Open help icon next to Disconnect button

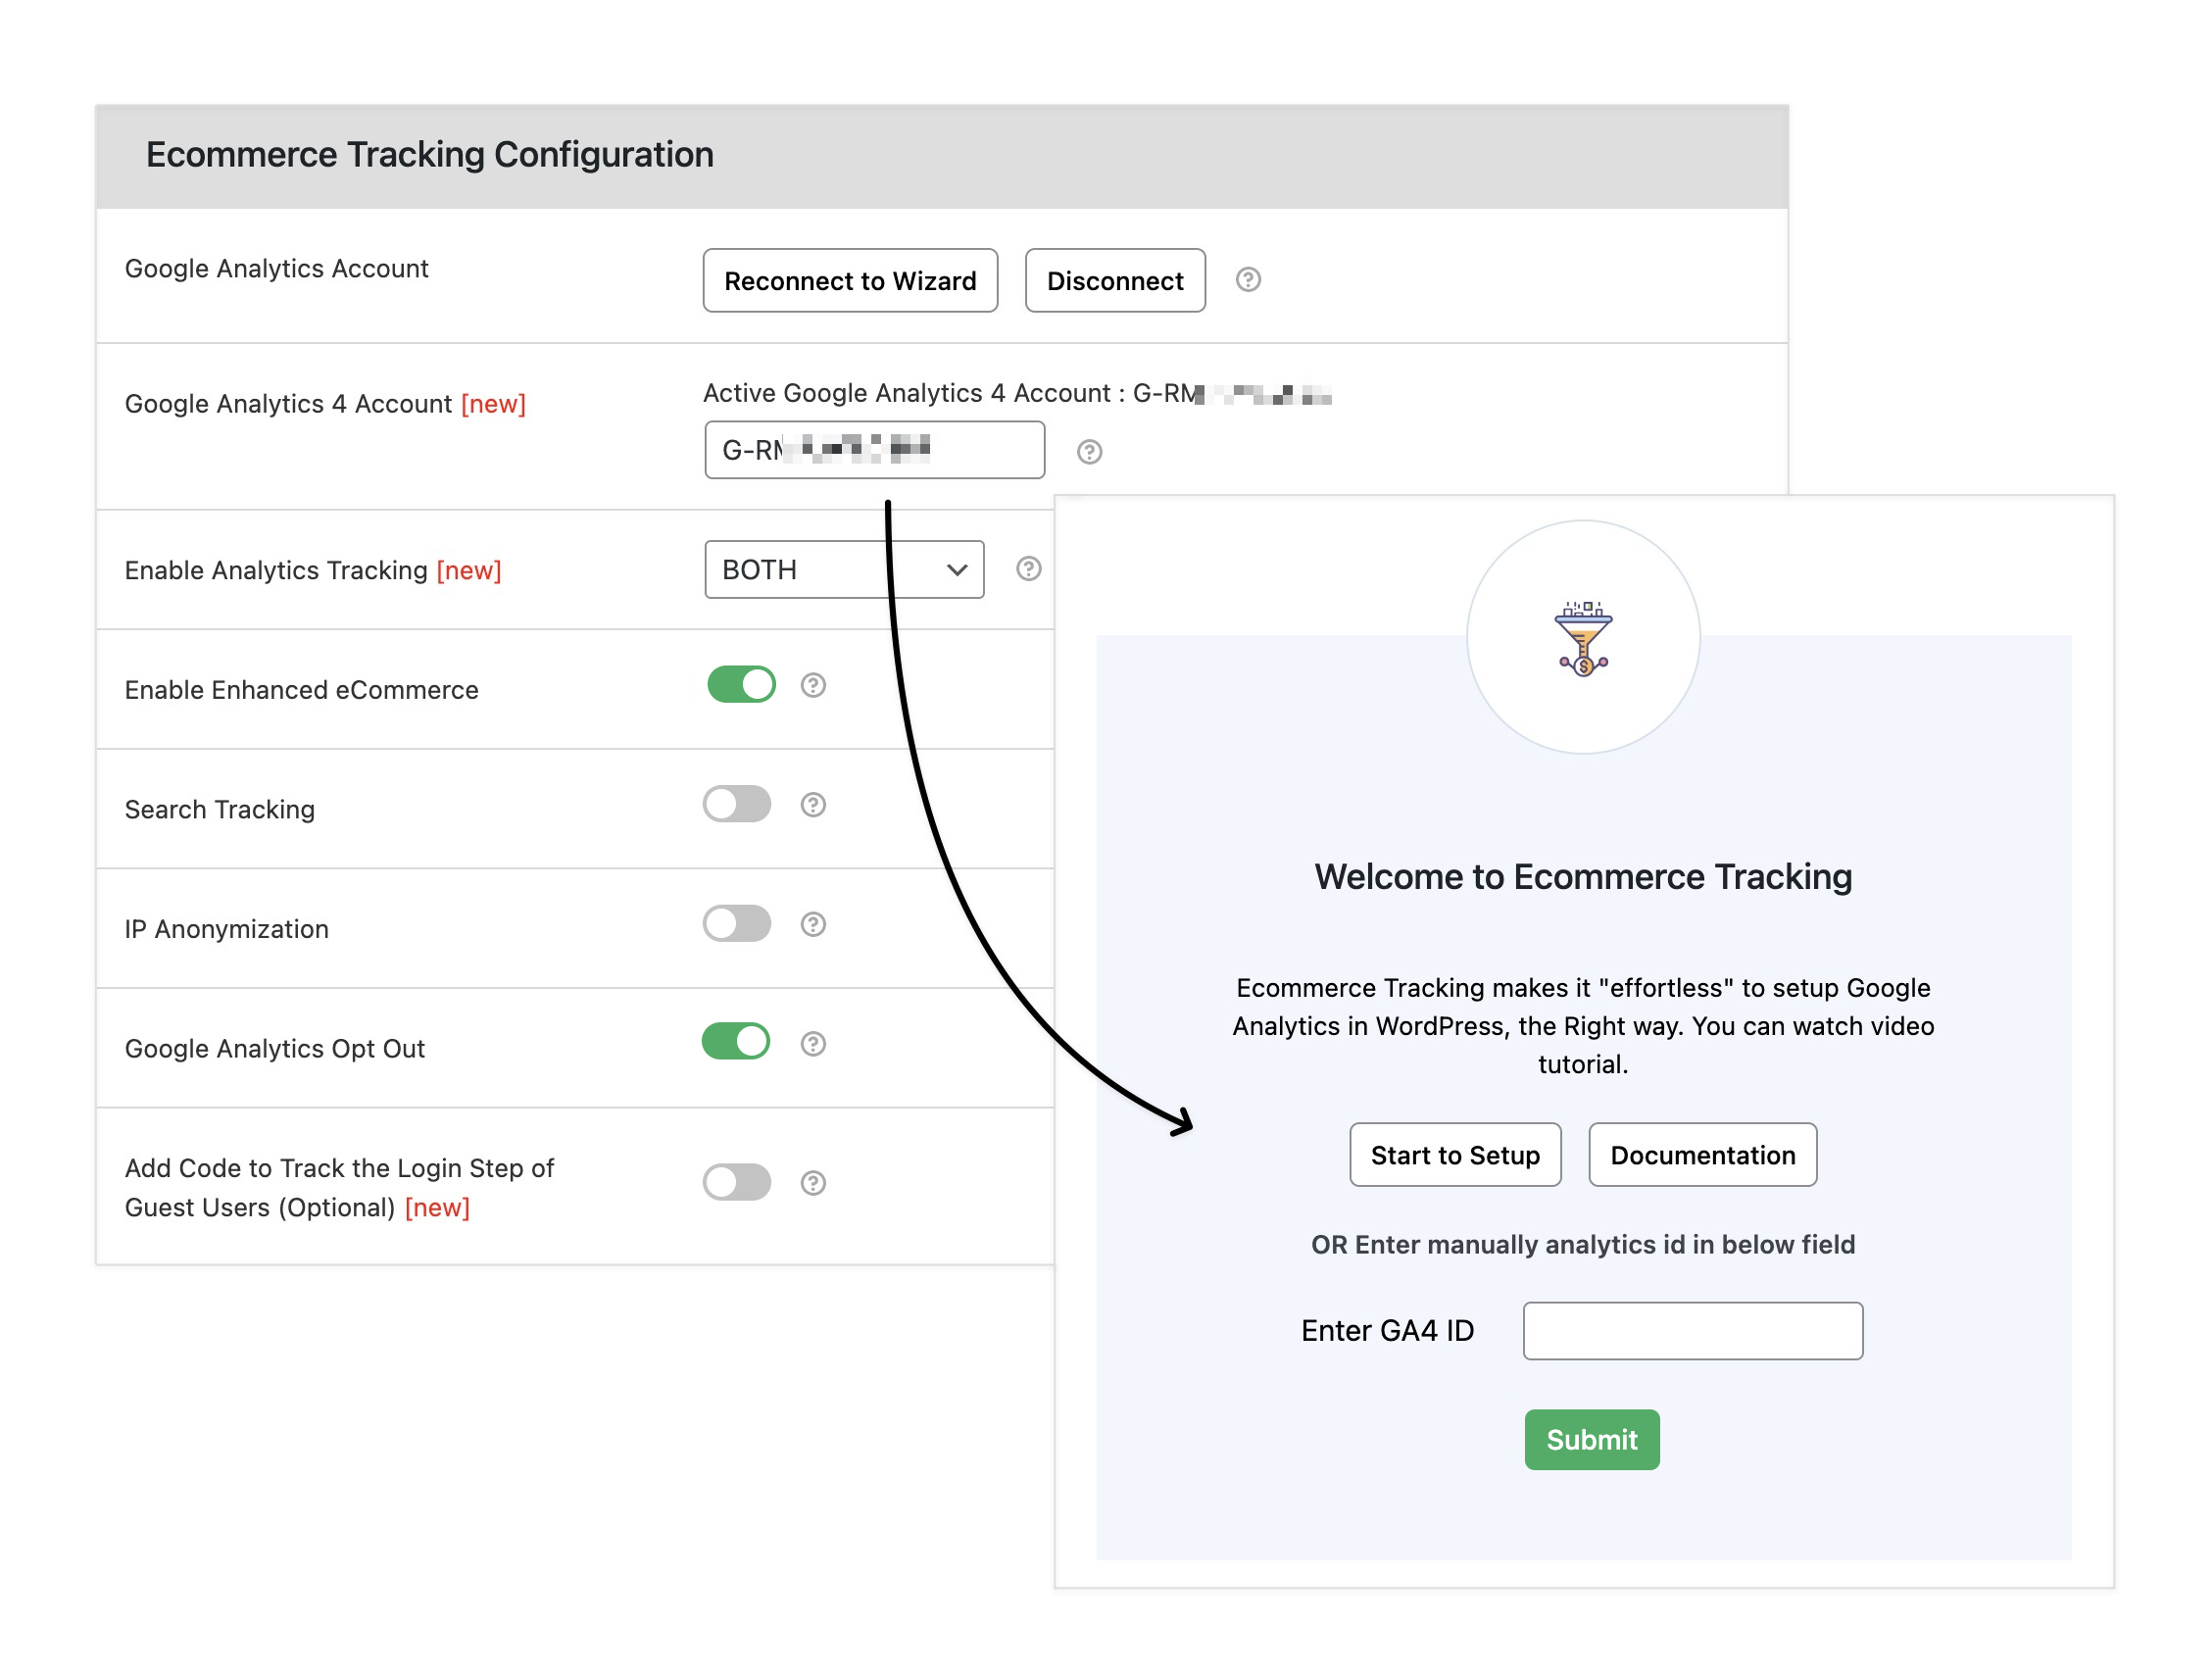click(x=1247, y=280)
